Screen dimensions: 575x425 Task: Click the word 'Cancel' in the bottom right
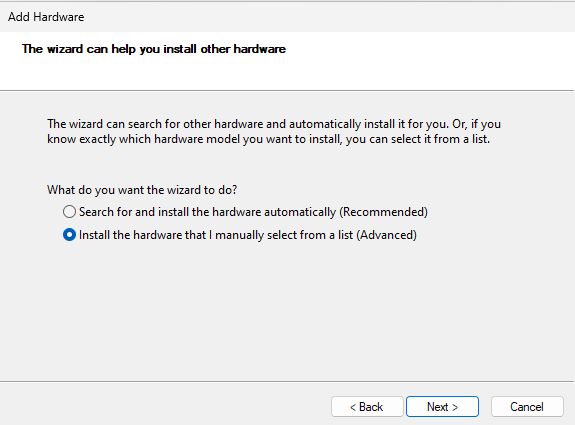[527, 407]
